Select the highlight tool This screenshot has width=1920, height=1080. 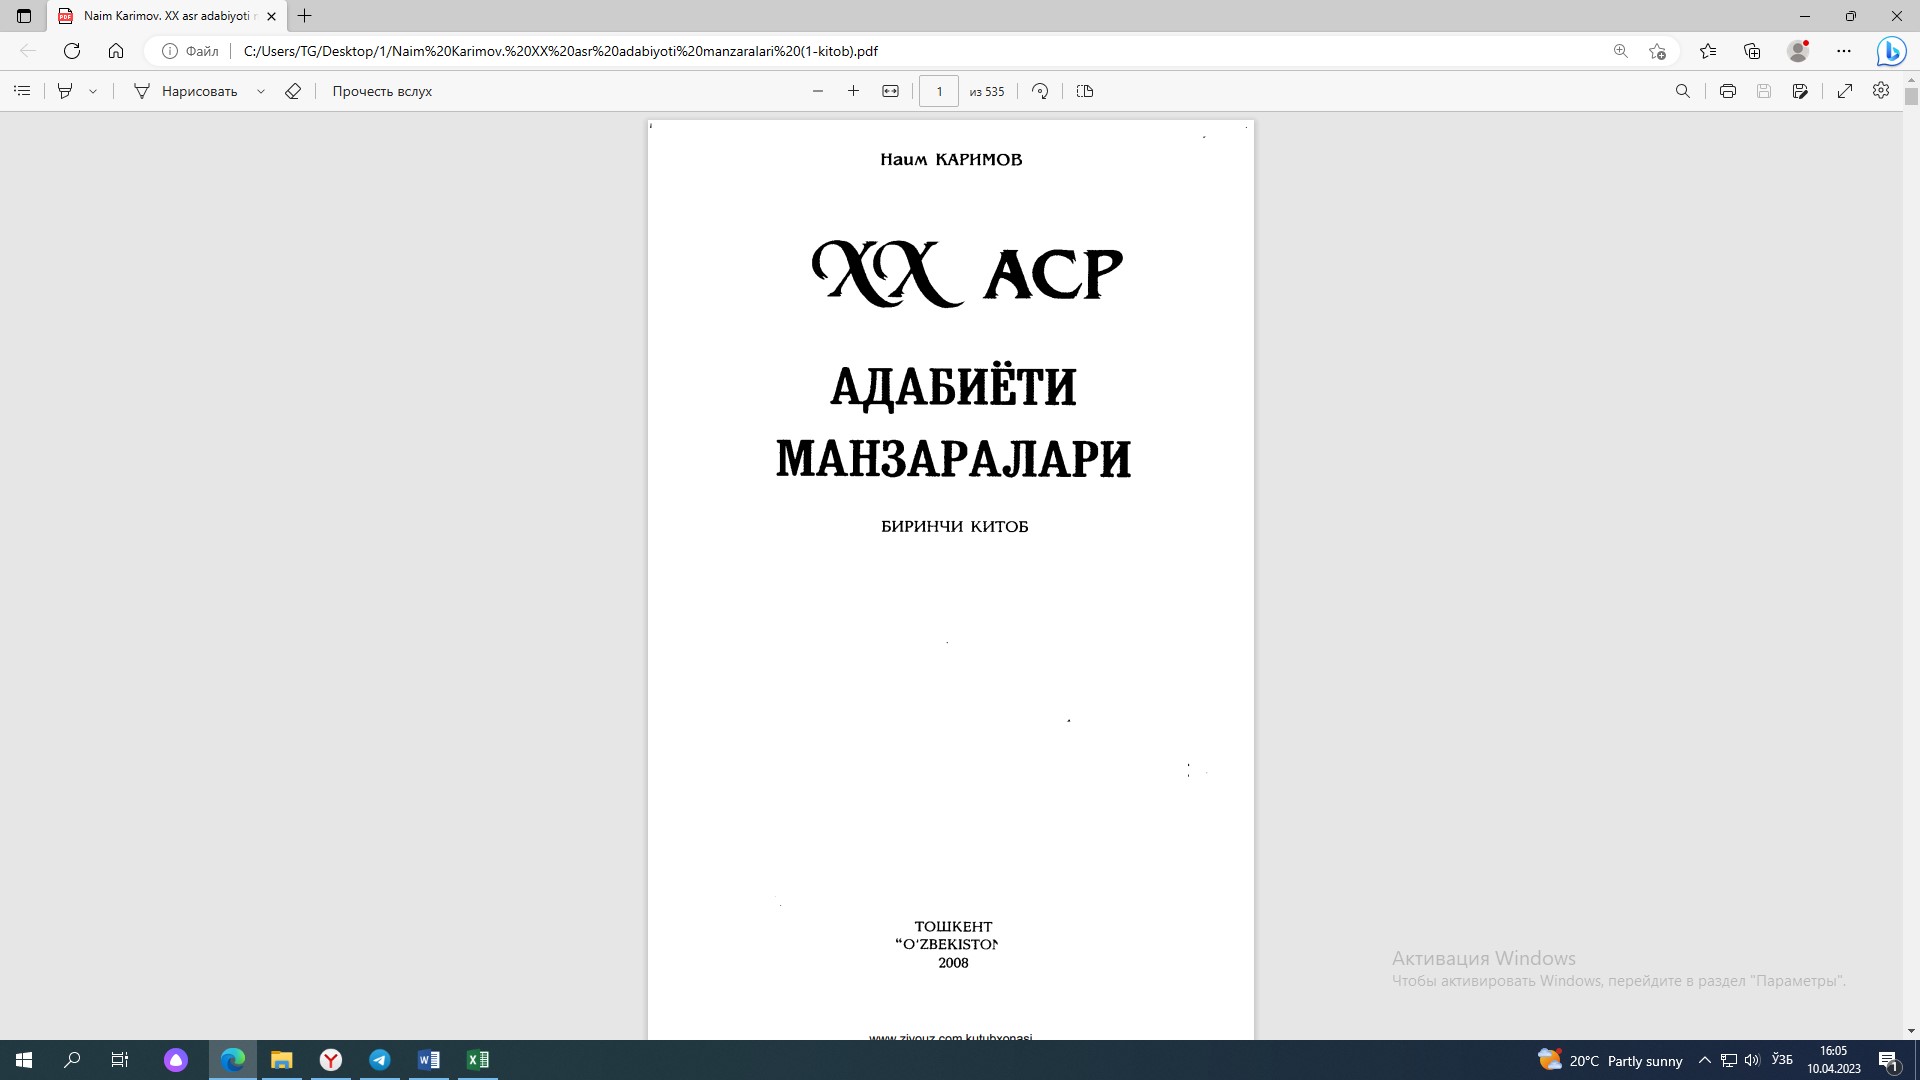point(65,91)
